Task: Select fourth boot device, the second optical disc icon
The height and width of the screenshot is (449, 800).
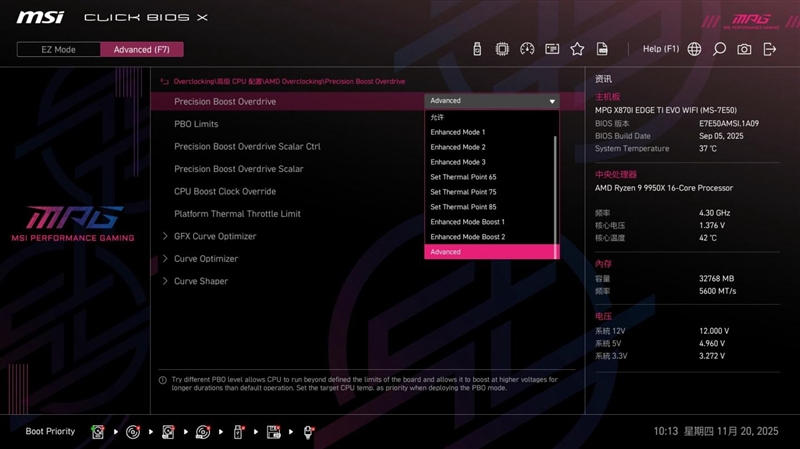Action: (203, 432)
